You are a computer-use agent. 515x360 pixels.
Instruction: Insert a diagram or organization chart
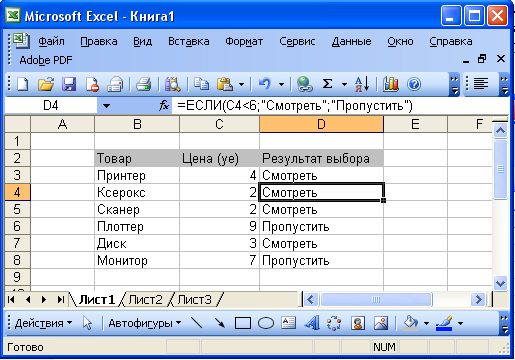pyautogui.click(x=334, y=323)
